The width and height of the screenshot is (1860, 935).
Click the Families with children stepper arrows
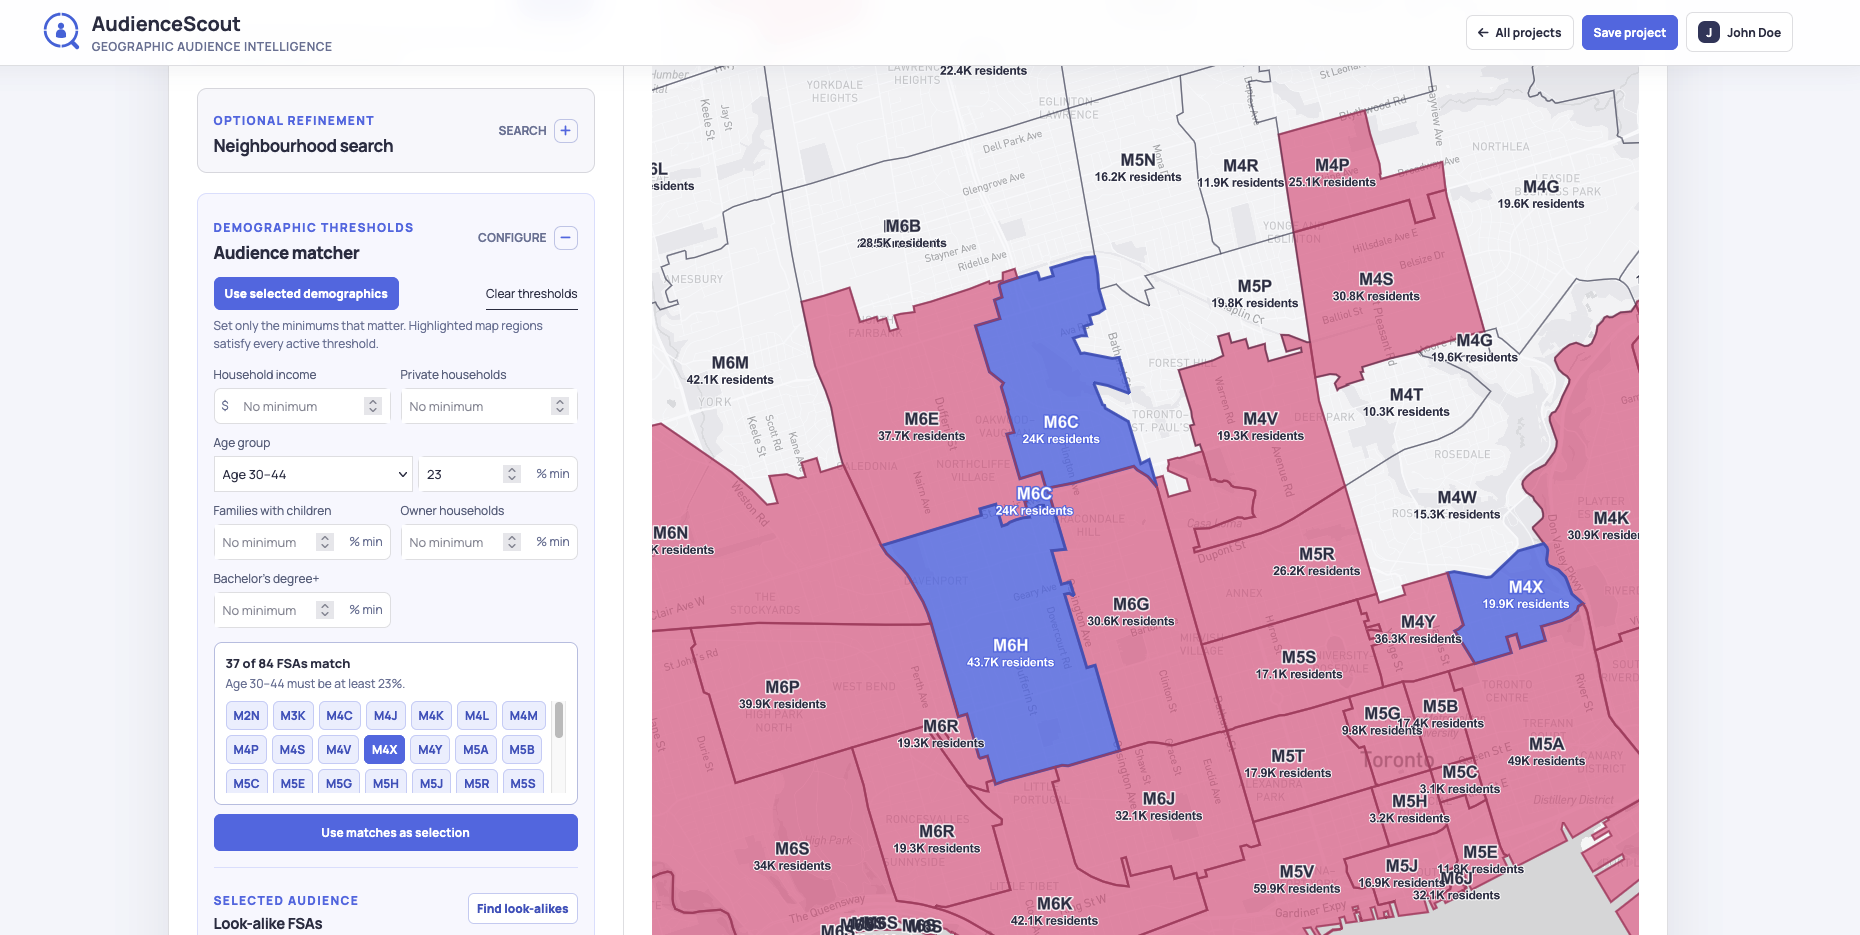coord(325,542)
